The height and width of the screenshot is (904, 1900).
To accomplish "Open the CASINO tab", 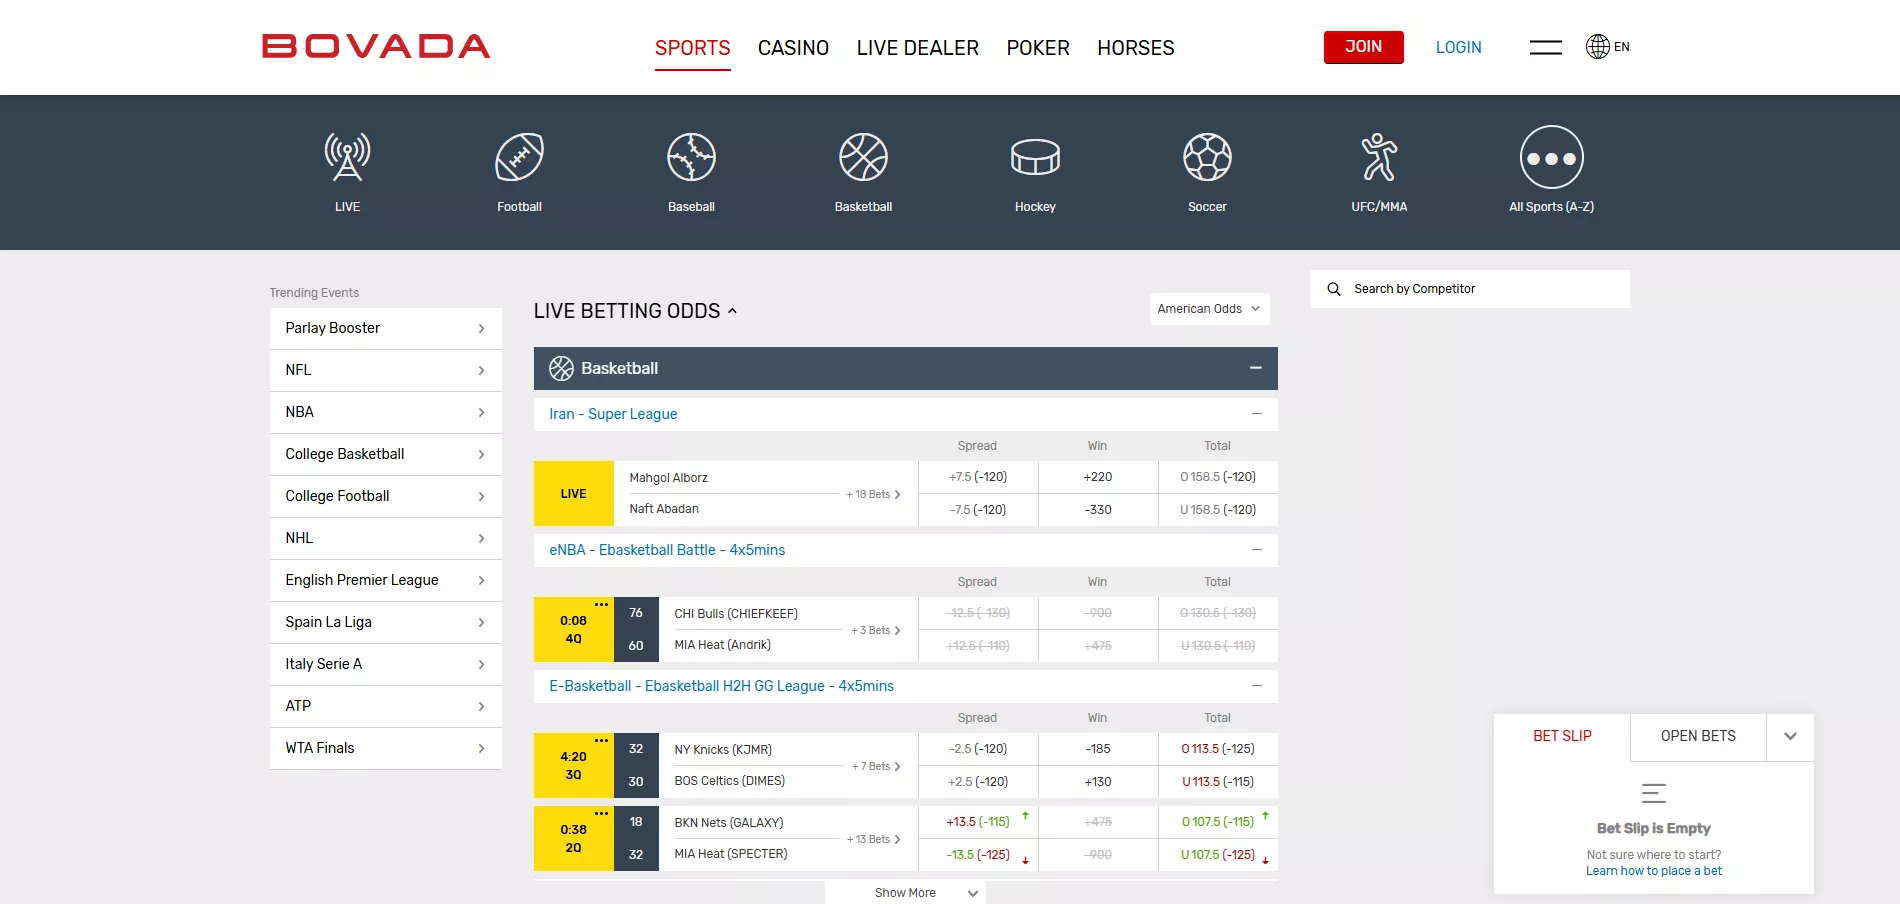I will pos(793,48).
